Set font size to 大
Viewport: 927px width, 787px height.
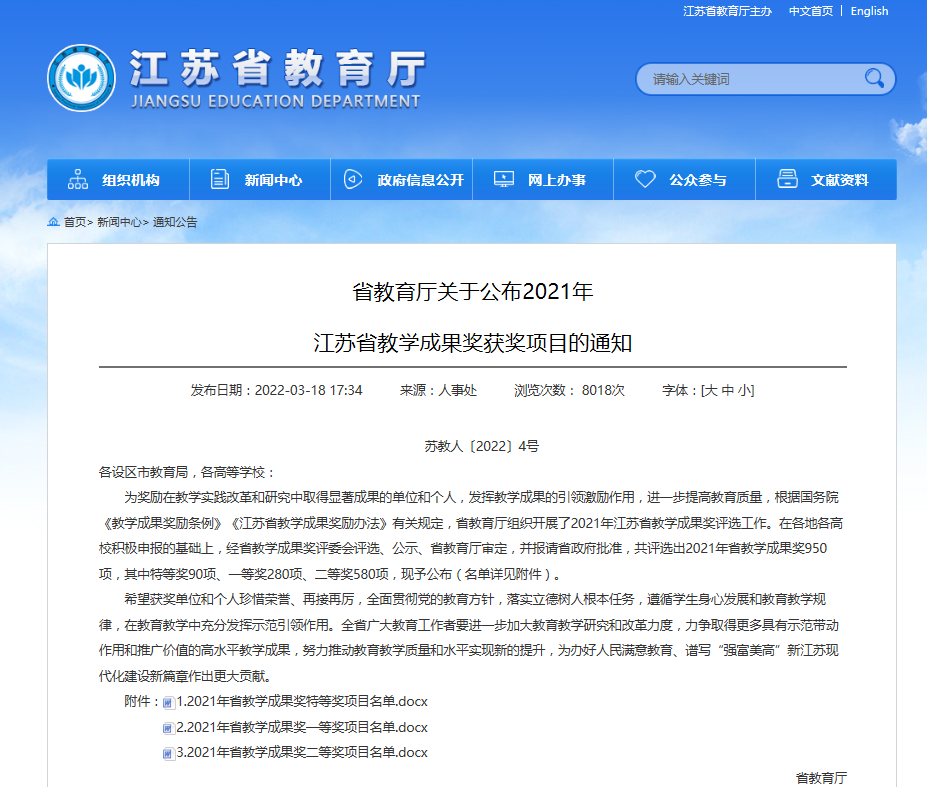click(x=712, y=390)
